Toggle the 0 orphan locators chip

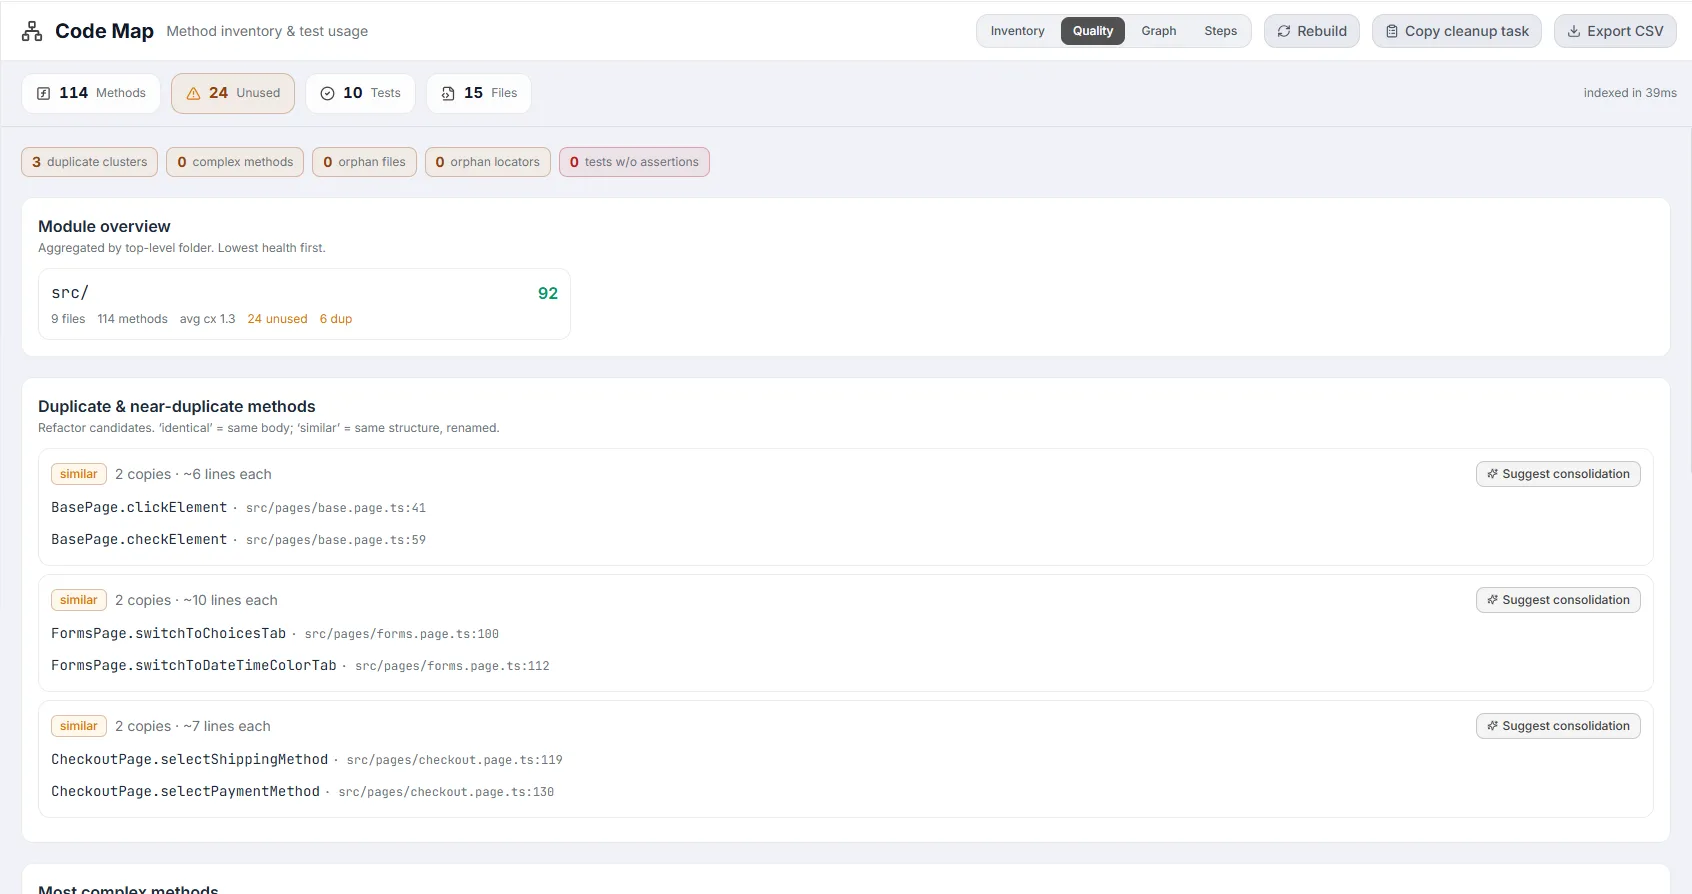tap(487, 162)
